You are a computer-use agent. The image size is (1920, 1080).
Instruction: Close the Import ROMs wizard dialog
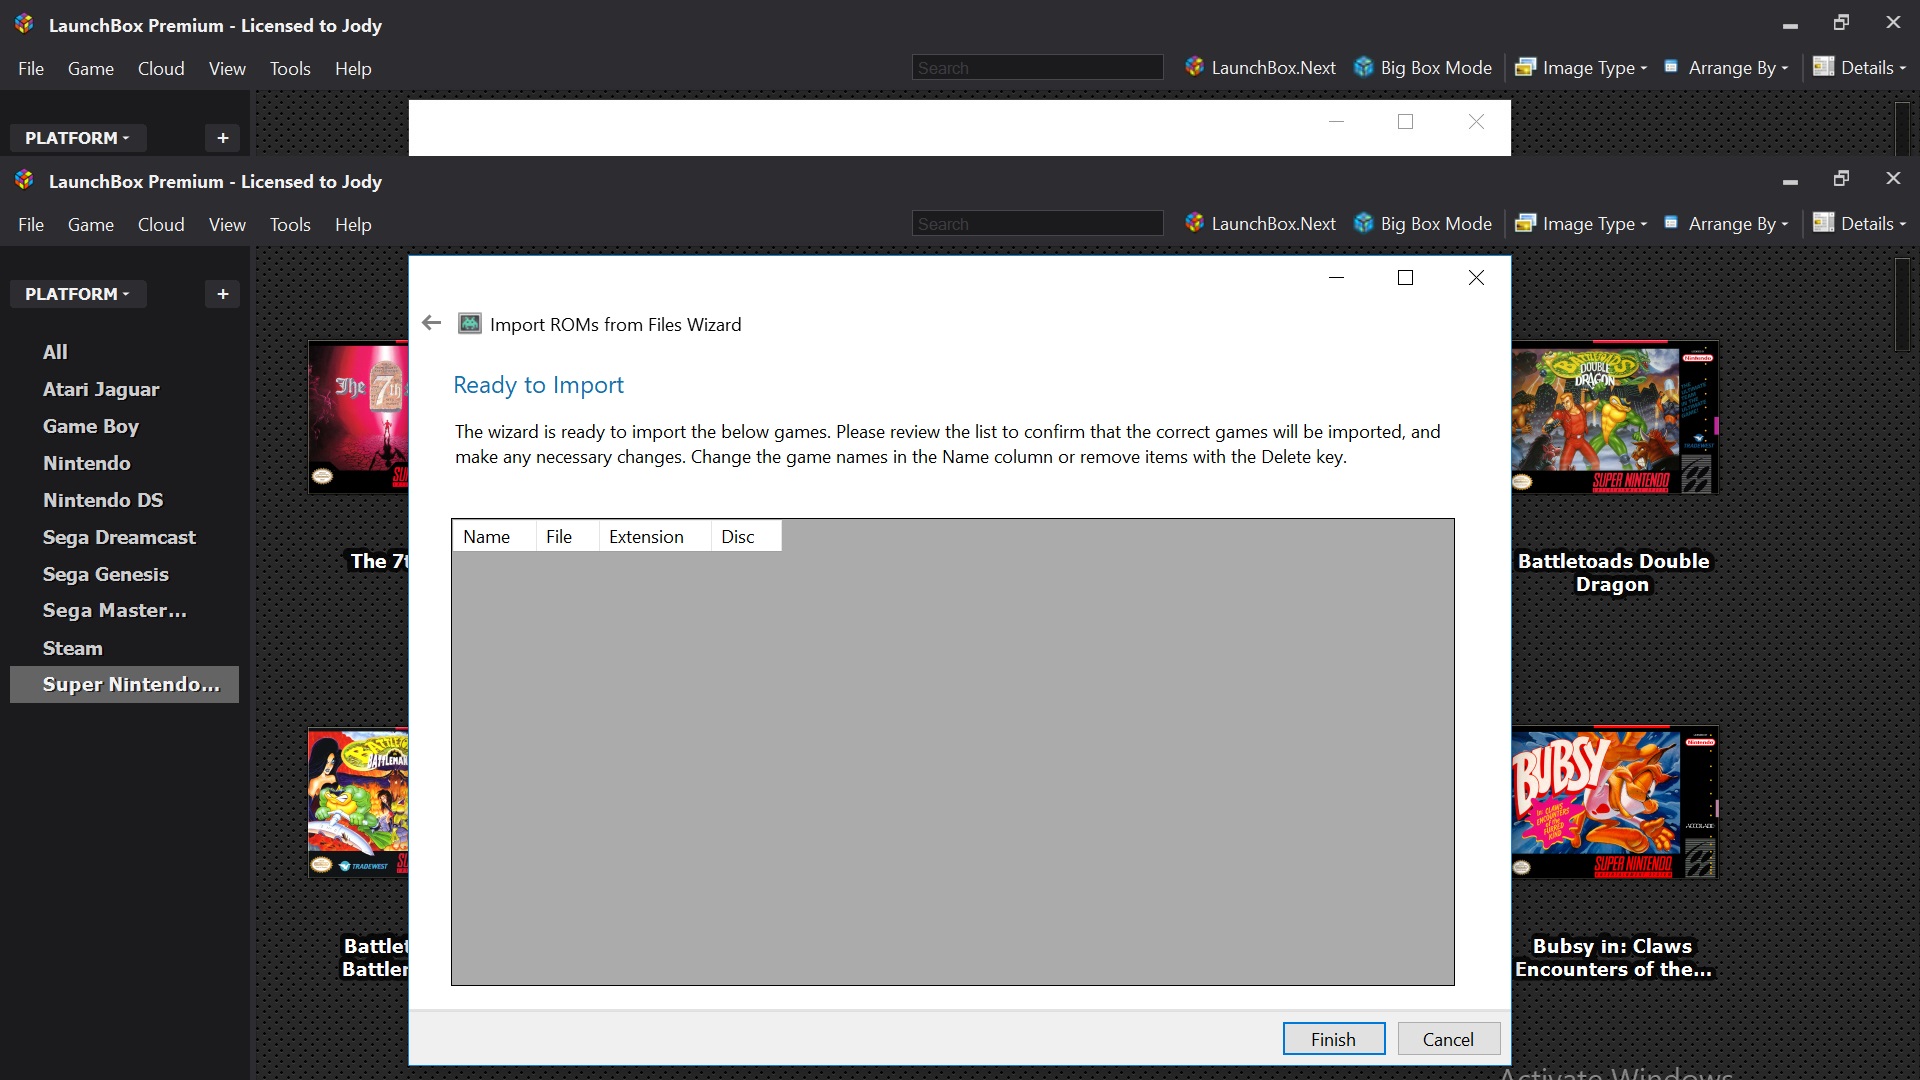(1476, 278)
